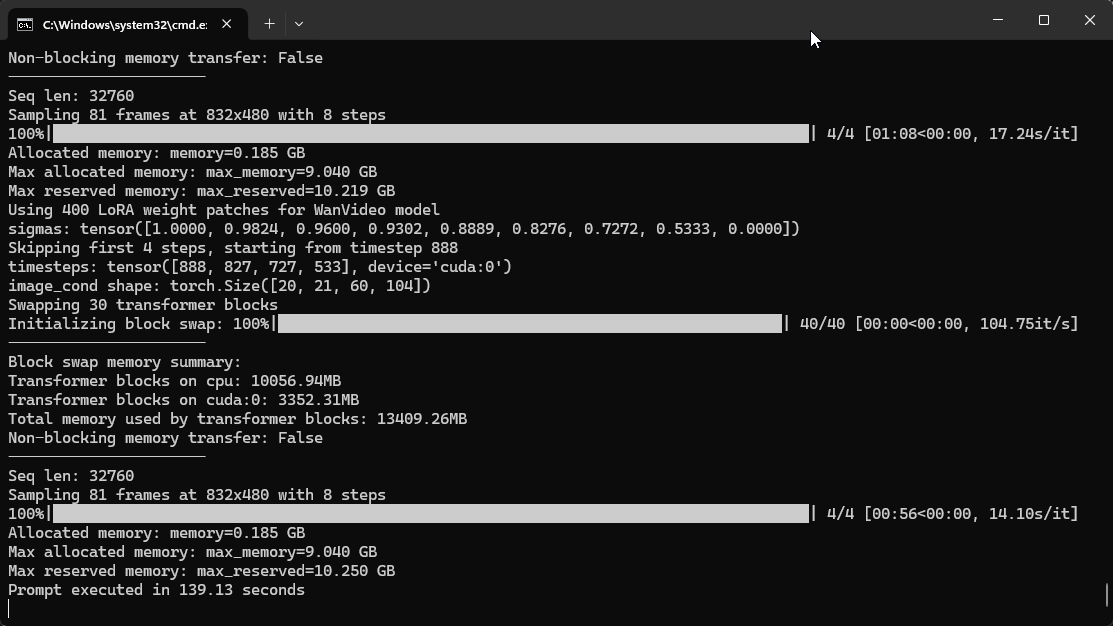
Task: Close the terminal window
Action: point(1090,20)
